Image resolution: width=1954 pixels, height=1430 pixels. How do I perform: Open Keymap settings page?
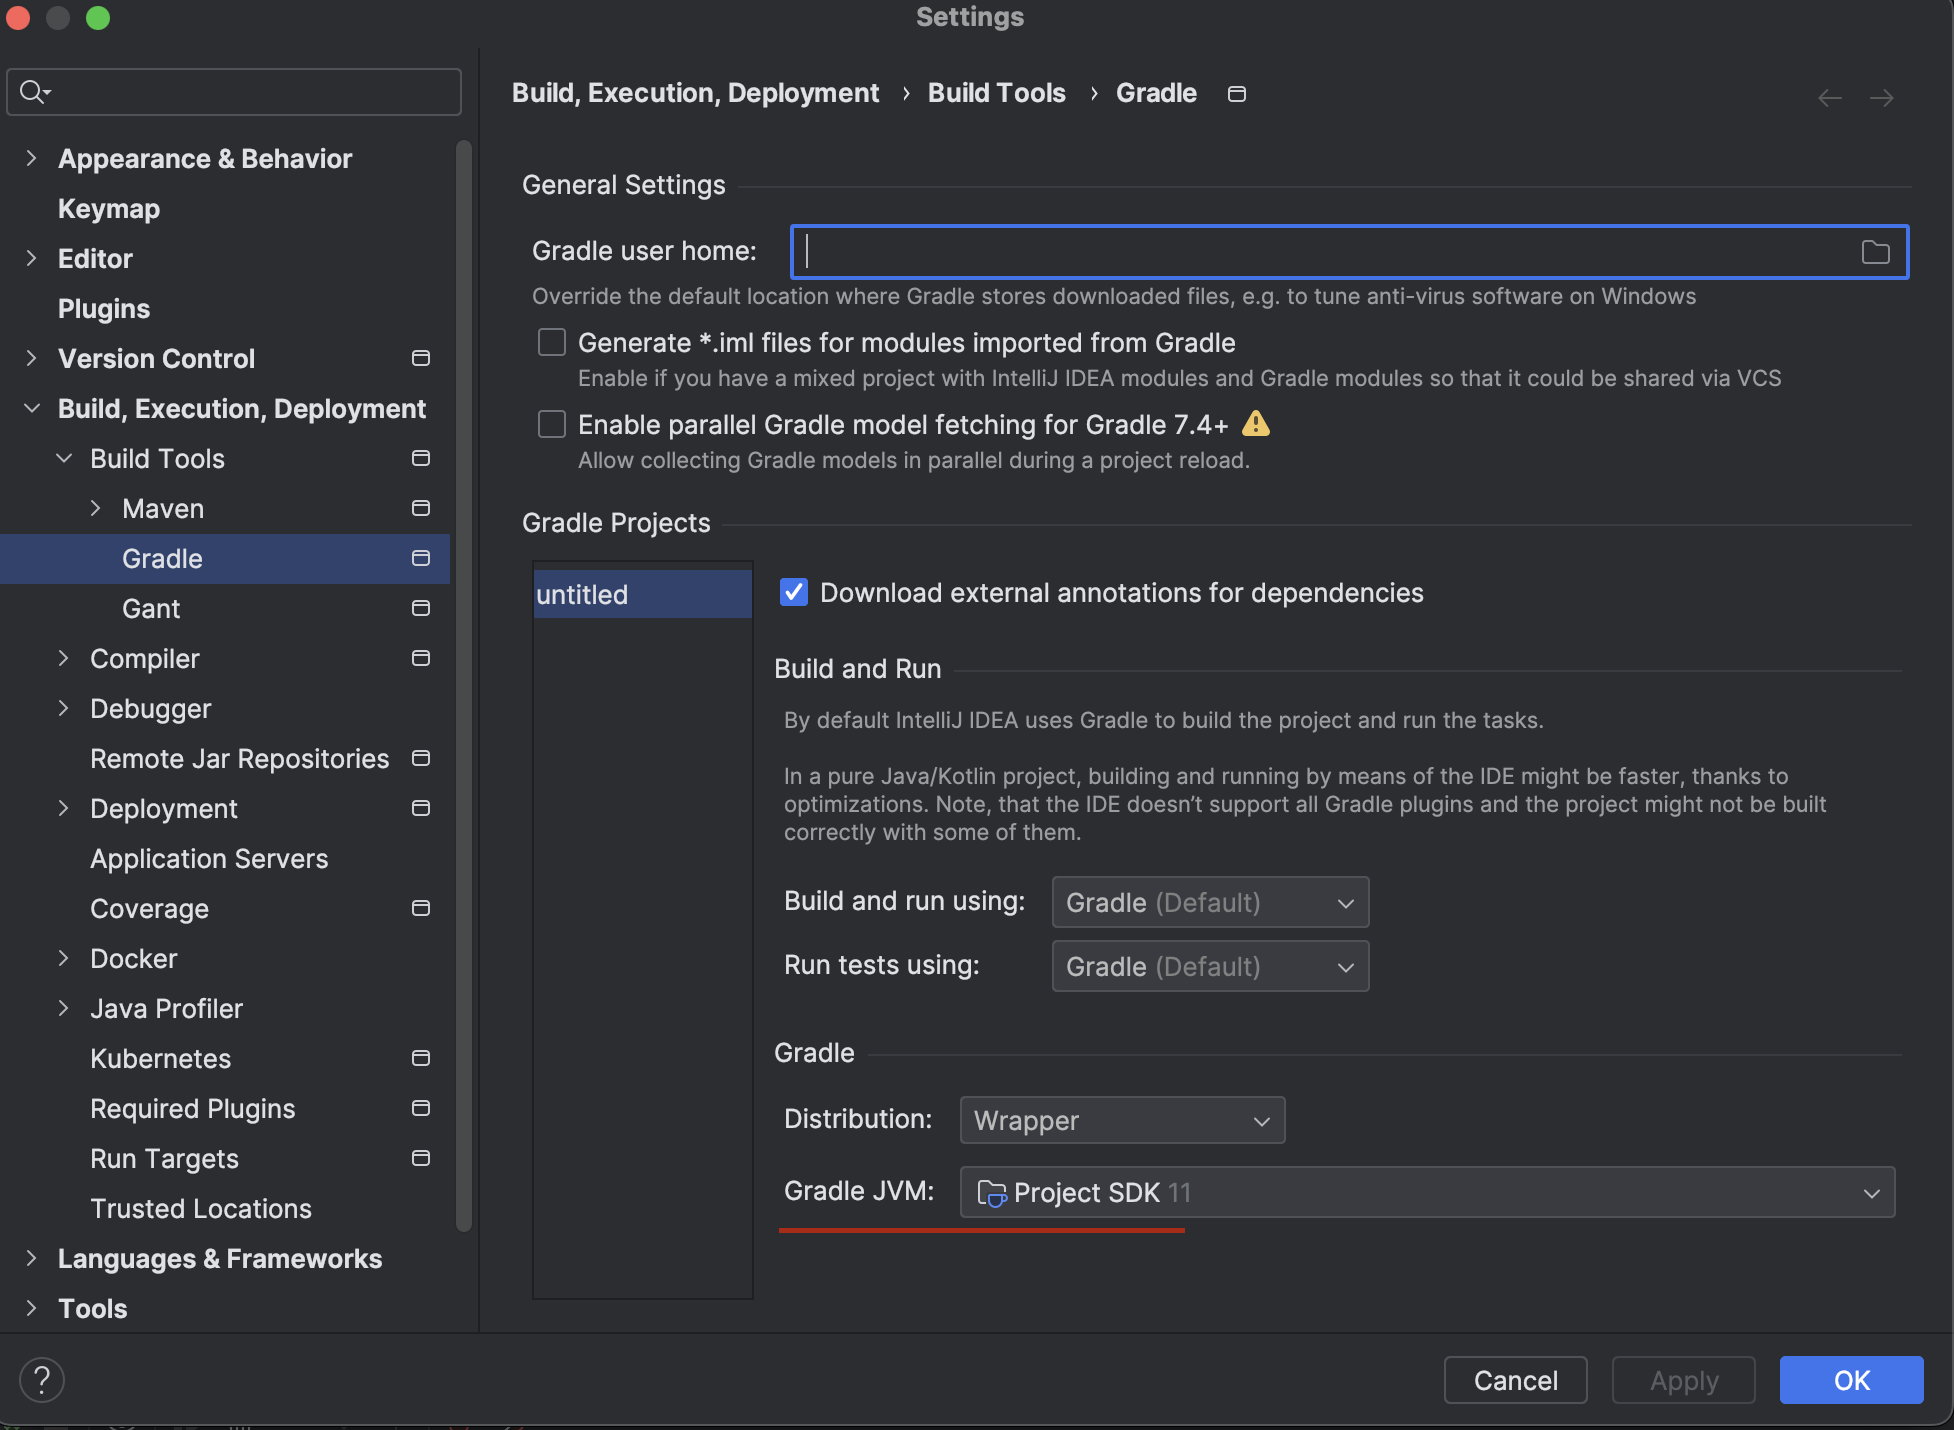109,208
